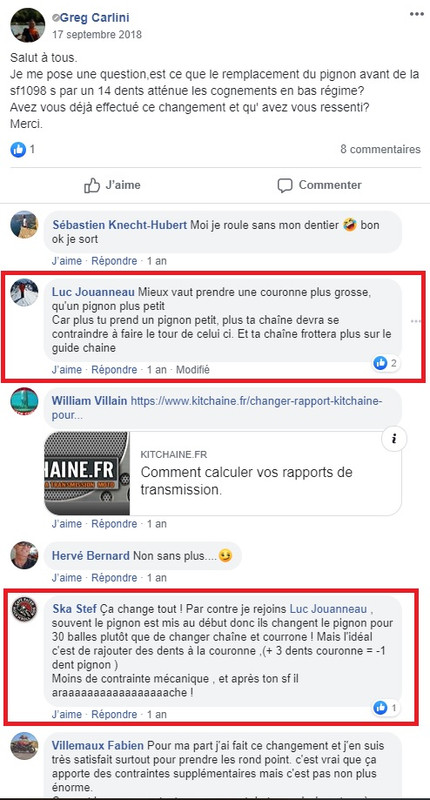Open the post options three-dot menu
The image size is (430, 800).
pos(416,14)
